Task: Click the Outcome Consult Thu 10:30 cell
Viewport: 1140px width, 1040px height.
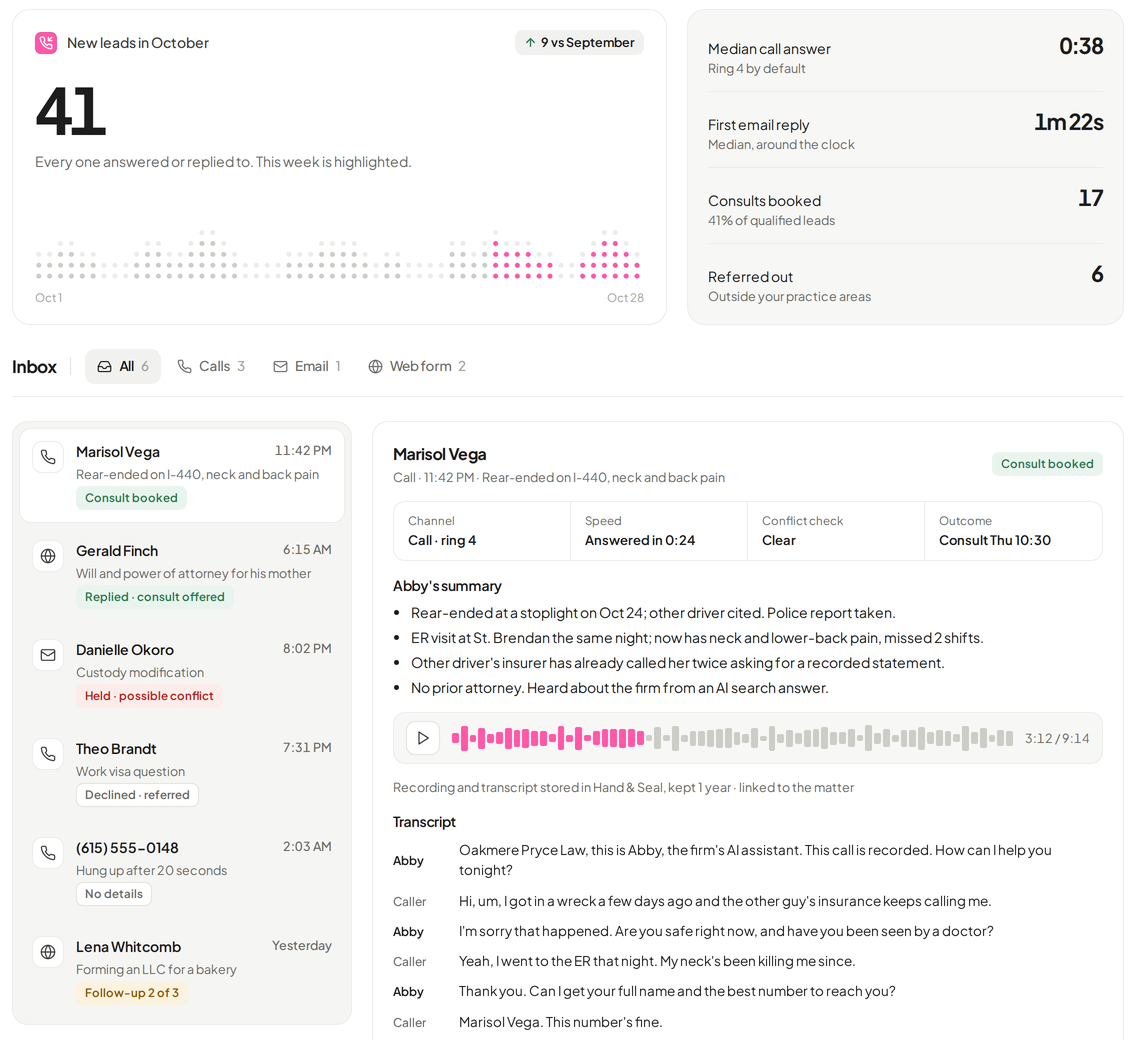Action: pyautogui.click(x=1013, y=531)
